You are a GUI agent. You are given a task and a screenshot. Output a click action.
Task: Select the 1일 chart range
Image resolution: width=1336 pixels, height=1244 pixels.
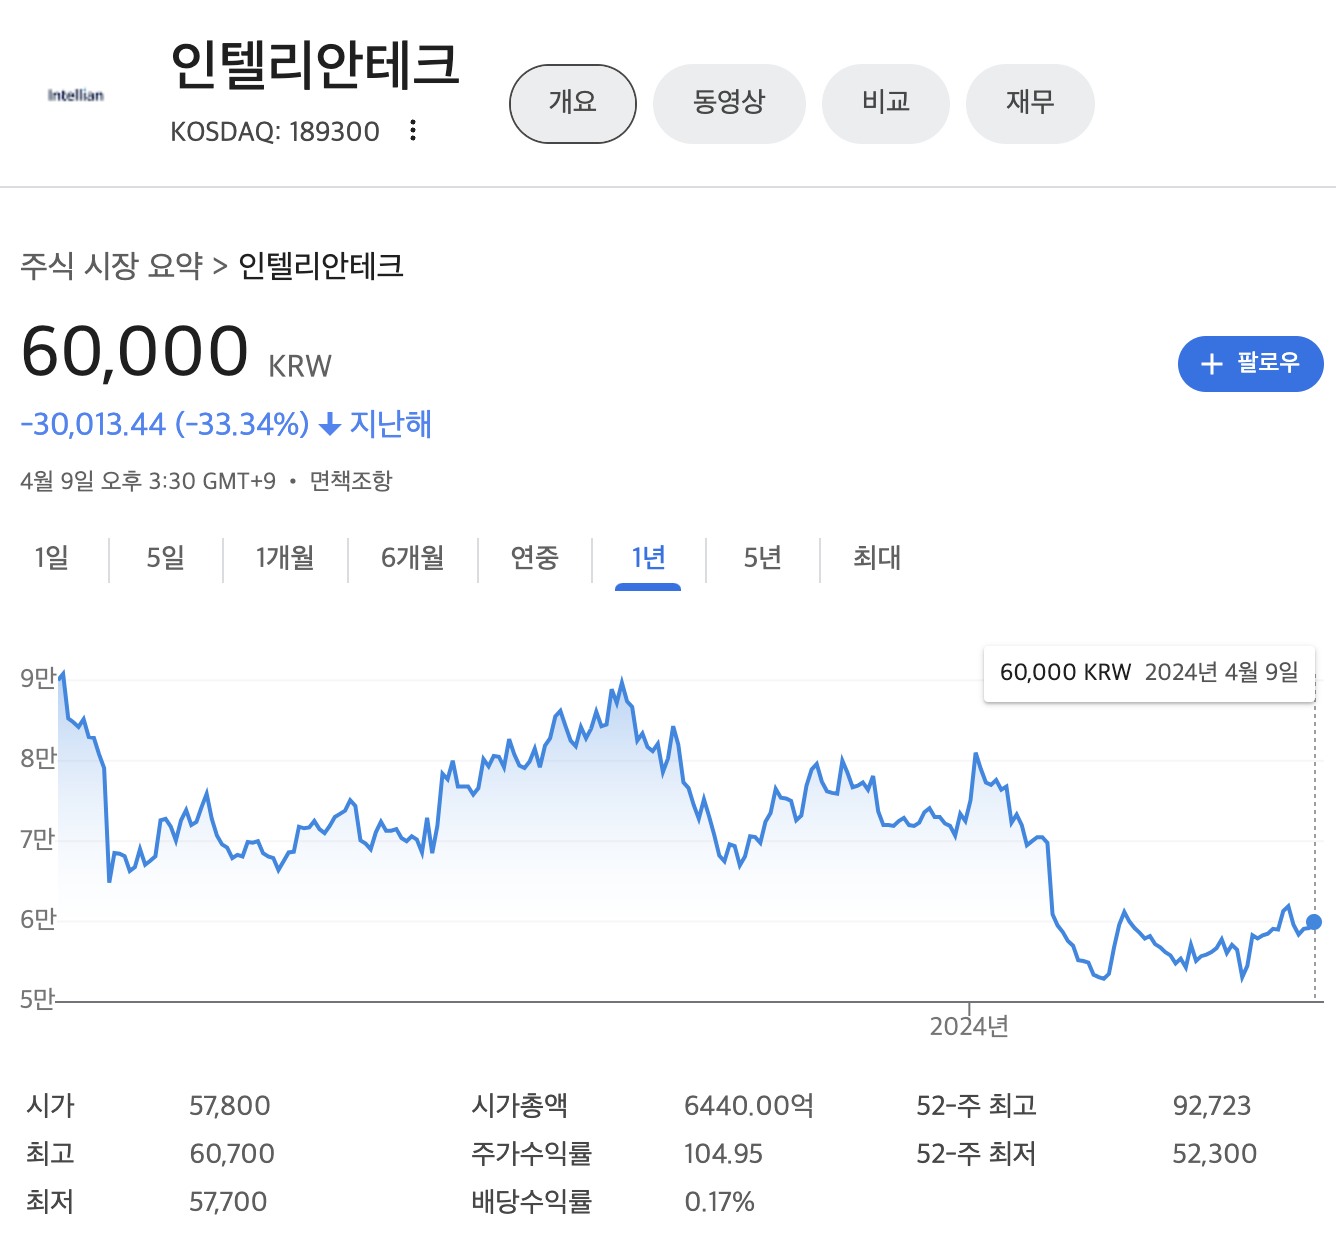click(x=52, y=558)
